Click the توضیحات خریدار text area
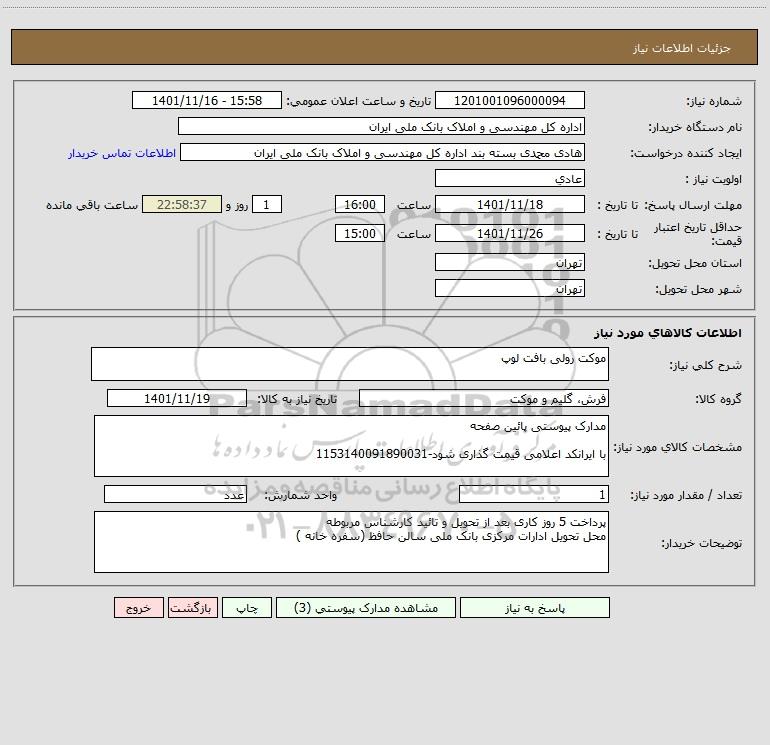This screenshot has height=745, width=770. [x=351, y=542]
